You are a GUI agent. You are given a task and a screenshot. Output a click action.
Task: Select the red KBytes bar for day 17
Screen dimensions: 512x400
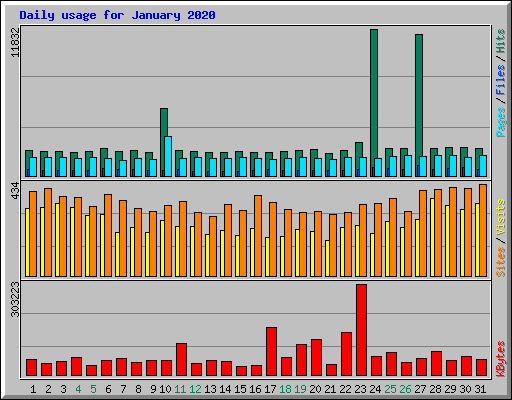click(271, 352)
